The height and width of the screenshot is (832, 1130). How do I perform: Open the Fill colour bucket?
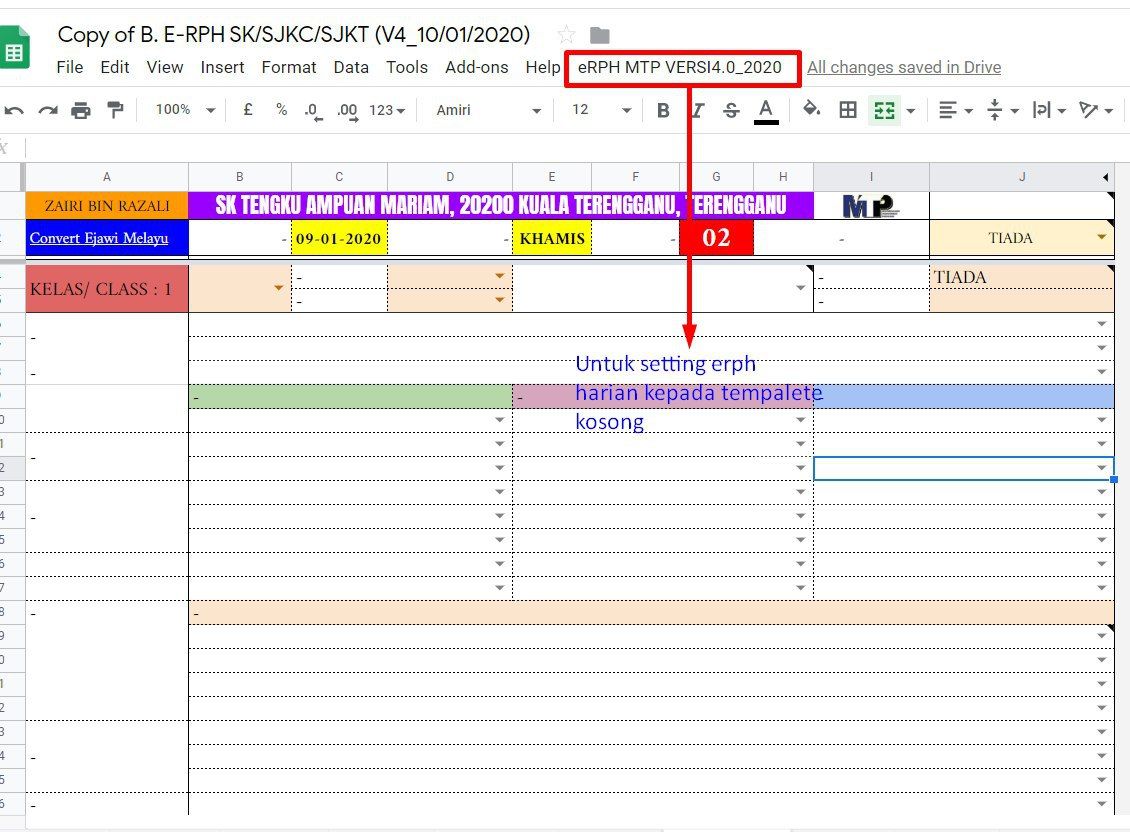(x=811, y=110)
